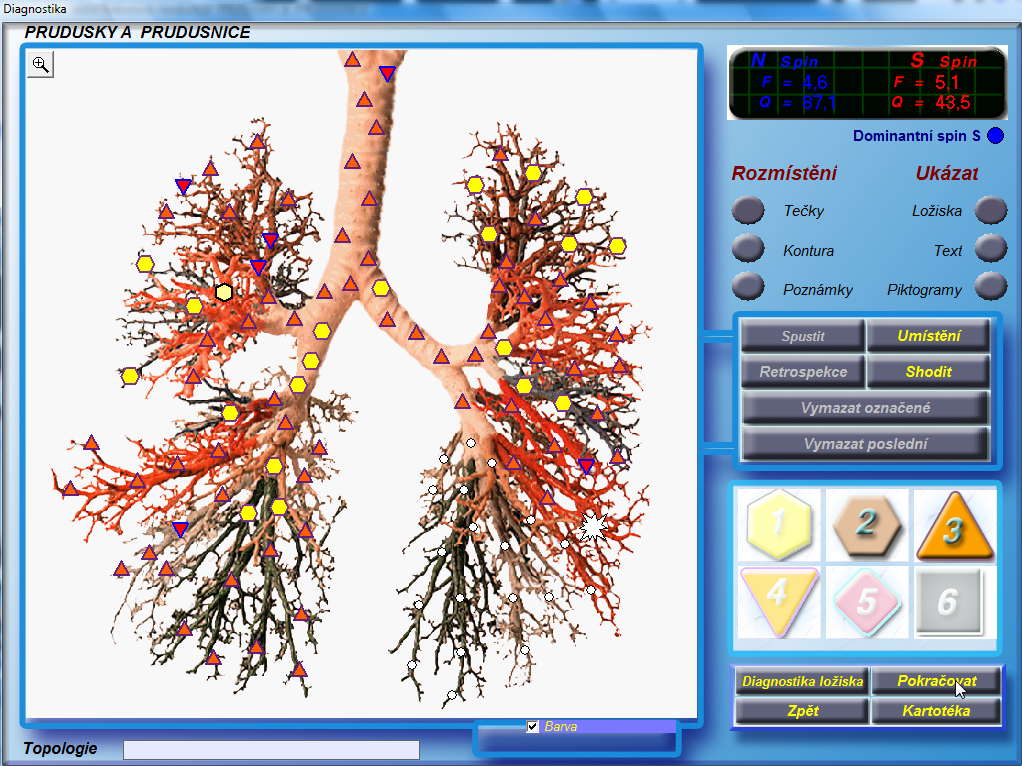
Task: Enable the Ložiska show toggle
Action: click(x=990, y=210)
